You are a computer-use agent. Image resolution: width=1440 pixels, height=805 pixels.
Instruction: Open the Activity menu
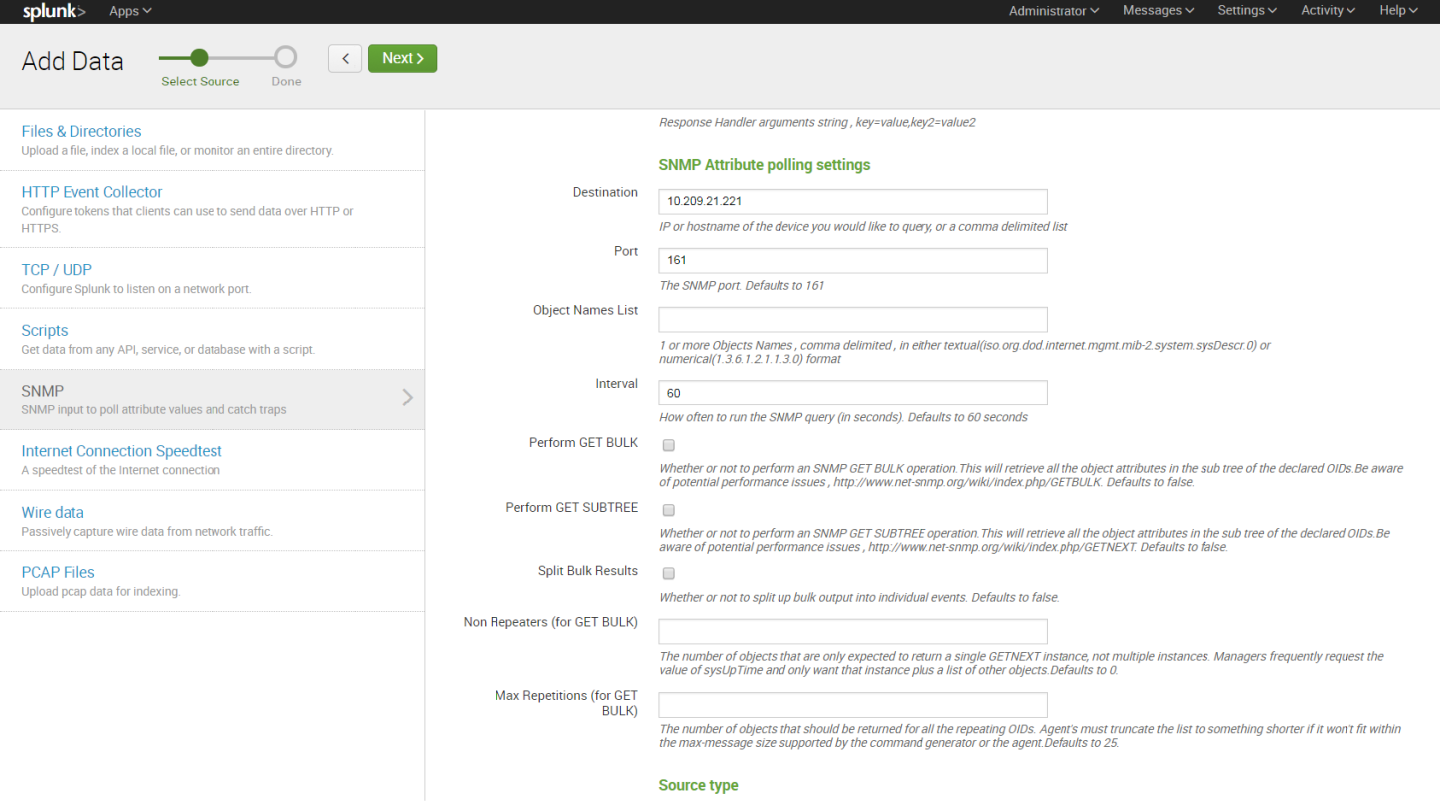click(1326, 11)
